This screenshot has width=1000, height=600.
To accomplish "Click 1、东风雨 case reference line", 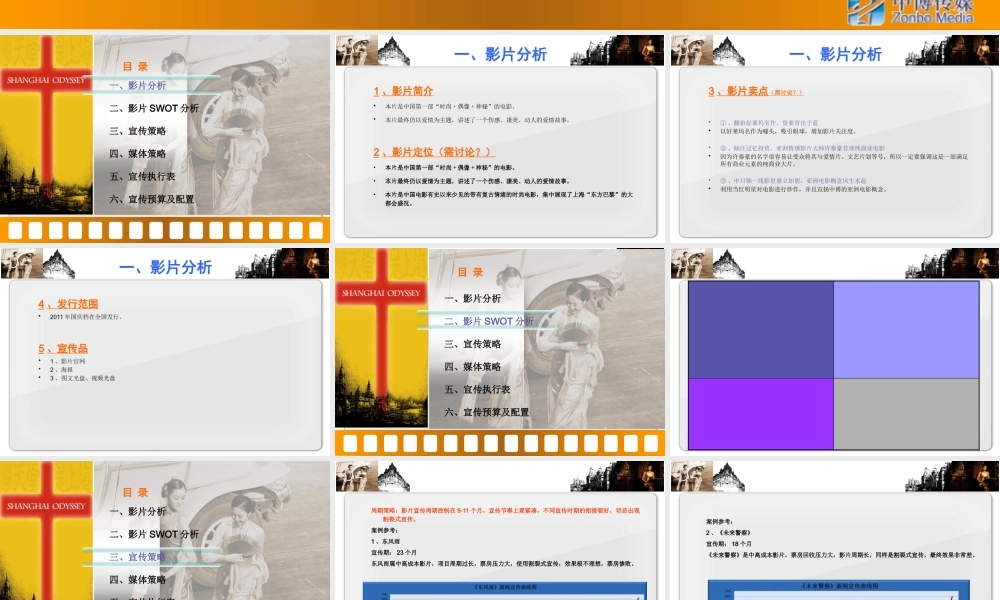I will (x=385, y=541).
